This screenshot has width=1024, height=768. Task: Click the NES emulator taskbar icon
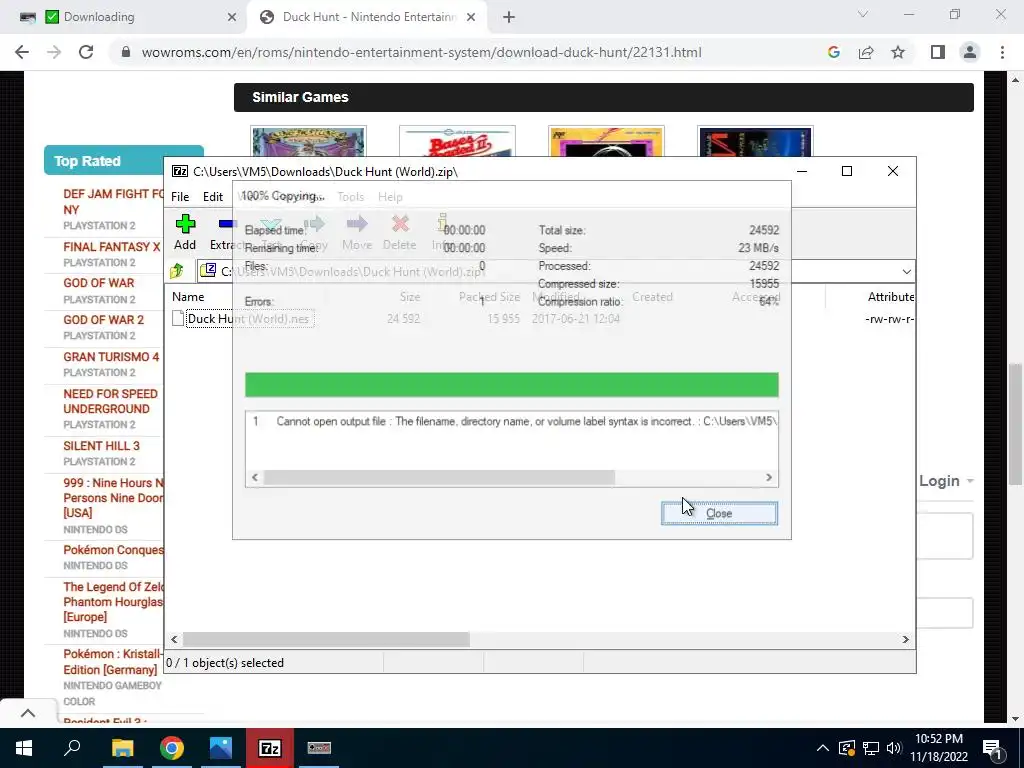(319, 748)
